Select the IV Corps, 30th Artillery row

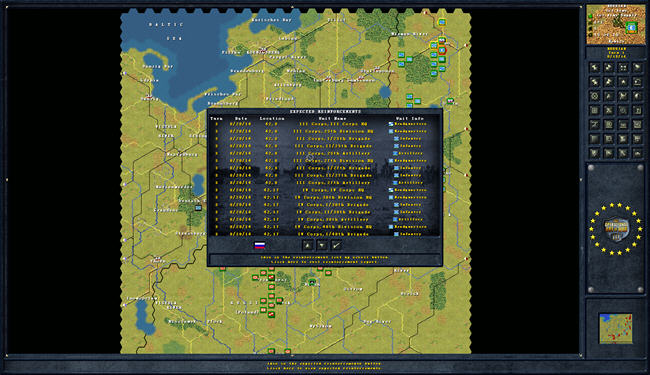click(x=325, y=220)
